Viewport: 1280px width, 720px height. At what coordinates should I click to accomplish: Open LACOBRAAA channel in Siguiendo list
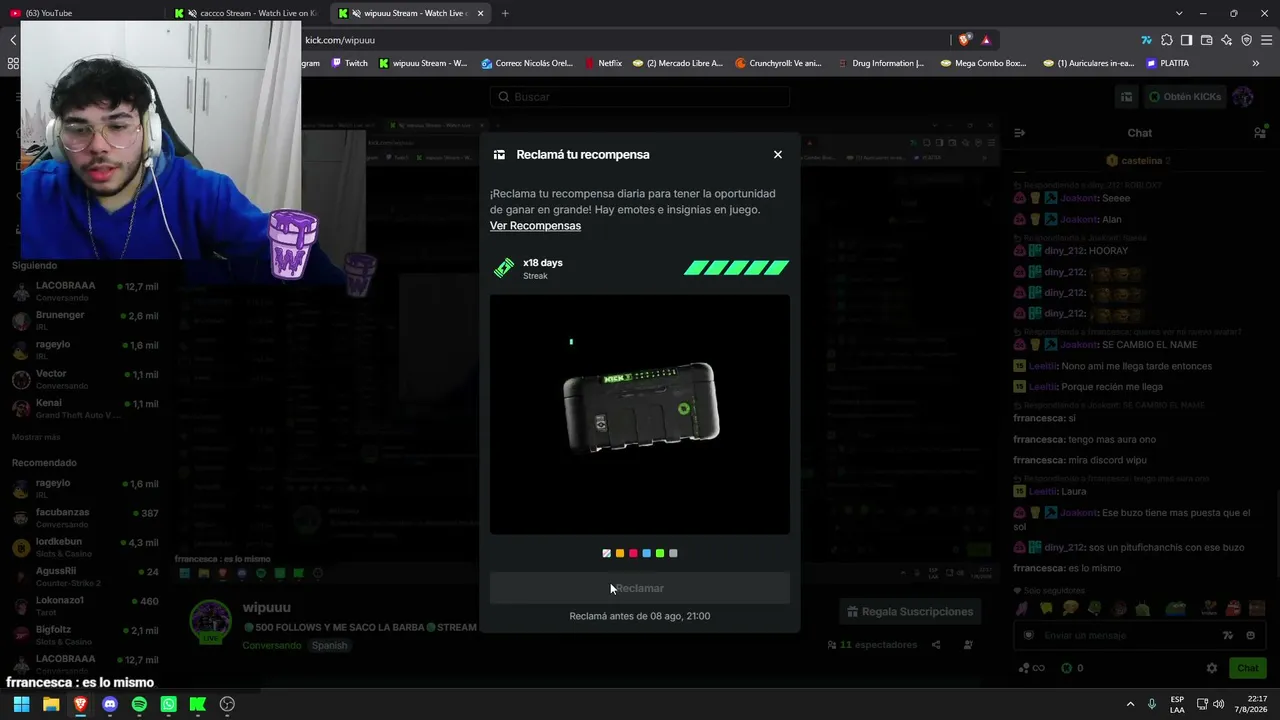click(x=85, y=291)
